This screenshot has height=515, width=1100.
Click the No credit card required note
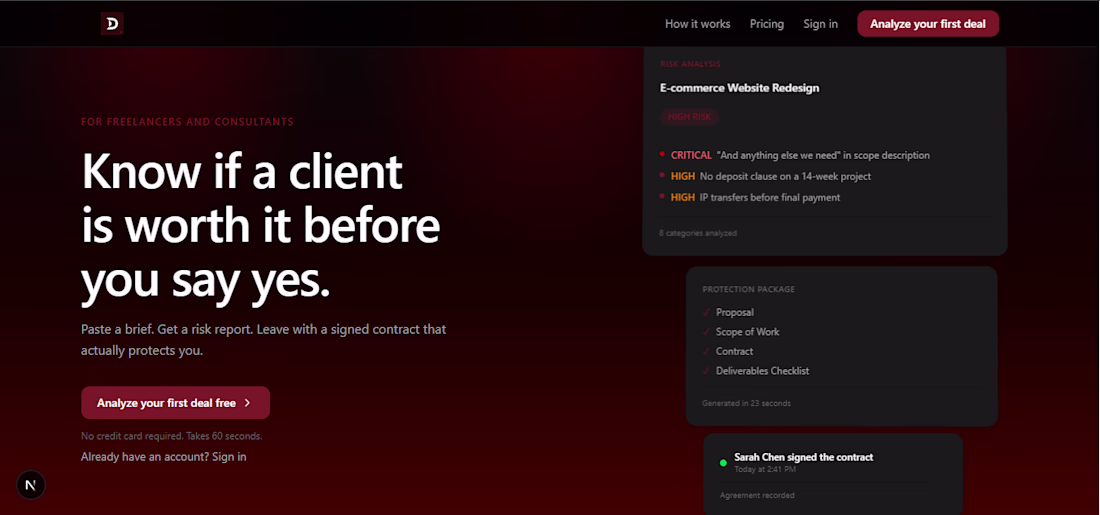172,436
